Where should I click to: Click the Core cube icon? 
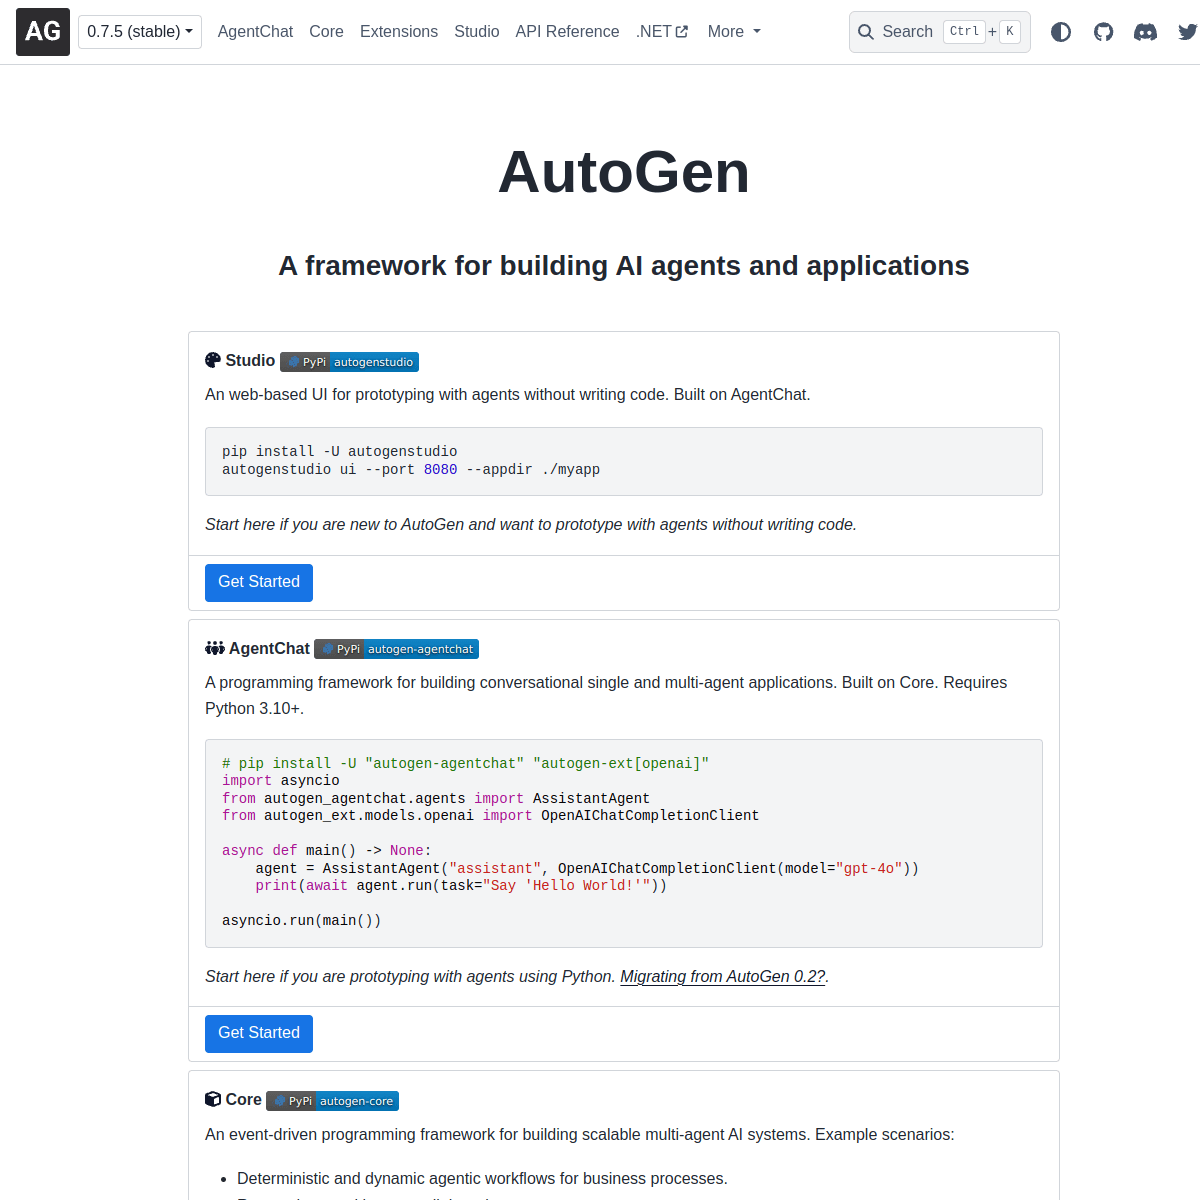(213, 1100)
